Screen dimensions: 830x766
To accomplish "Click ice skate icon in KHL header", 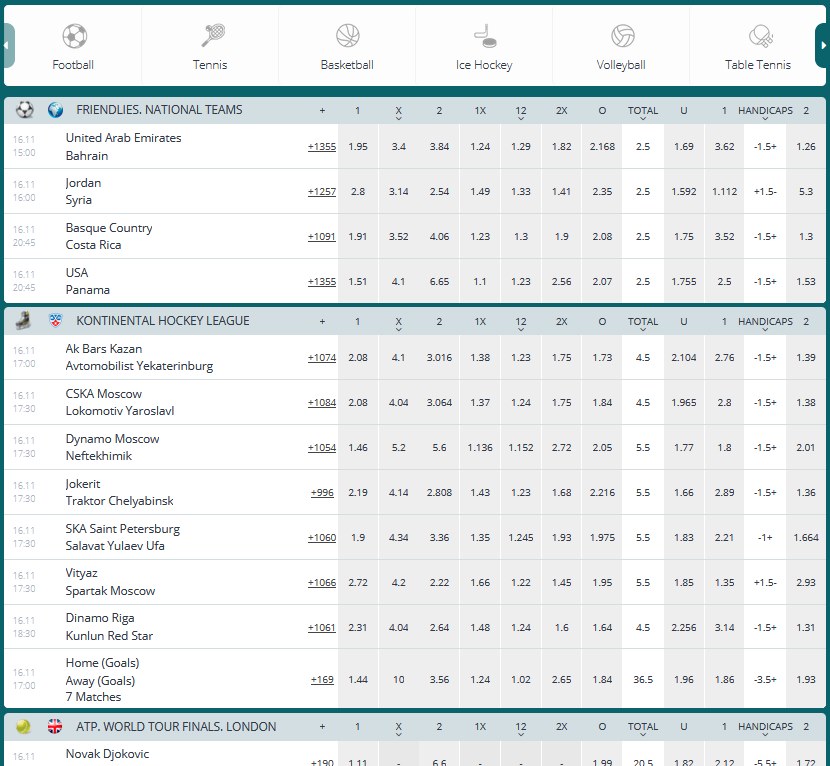I will (23, 320).
